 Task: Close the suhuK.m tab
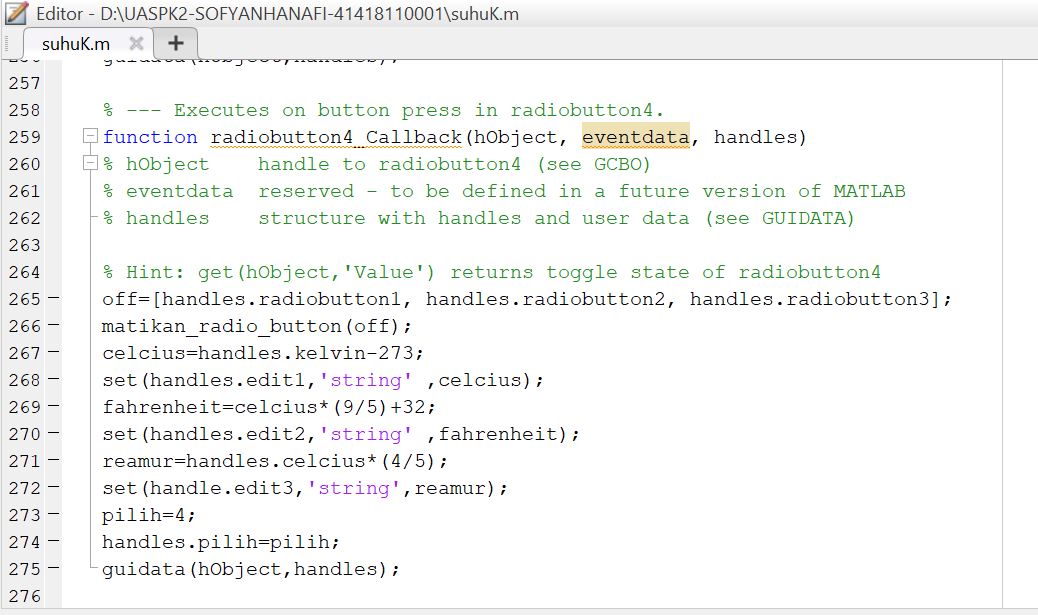click(136, 44)
